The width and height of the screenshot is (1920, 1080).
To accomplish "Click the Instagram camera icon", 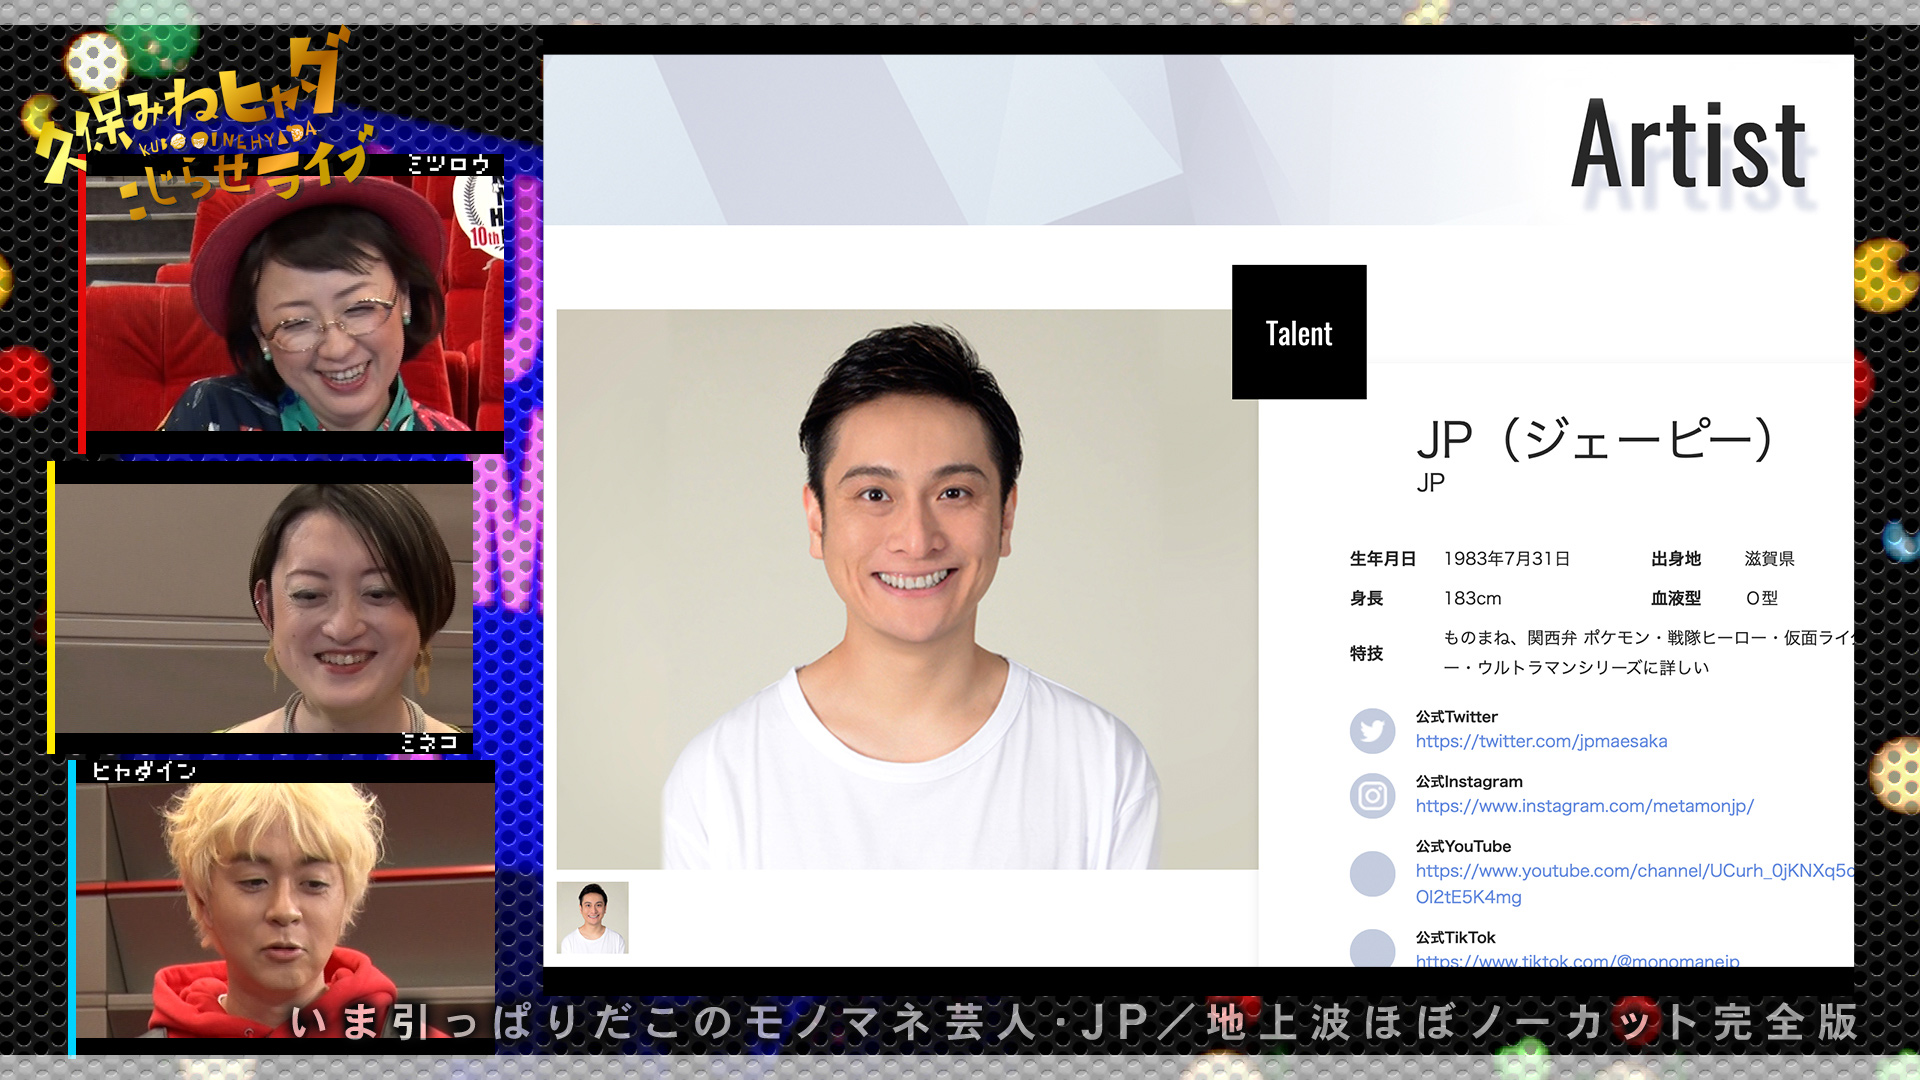I will click(x=1372, y=796).
